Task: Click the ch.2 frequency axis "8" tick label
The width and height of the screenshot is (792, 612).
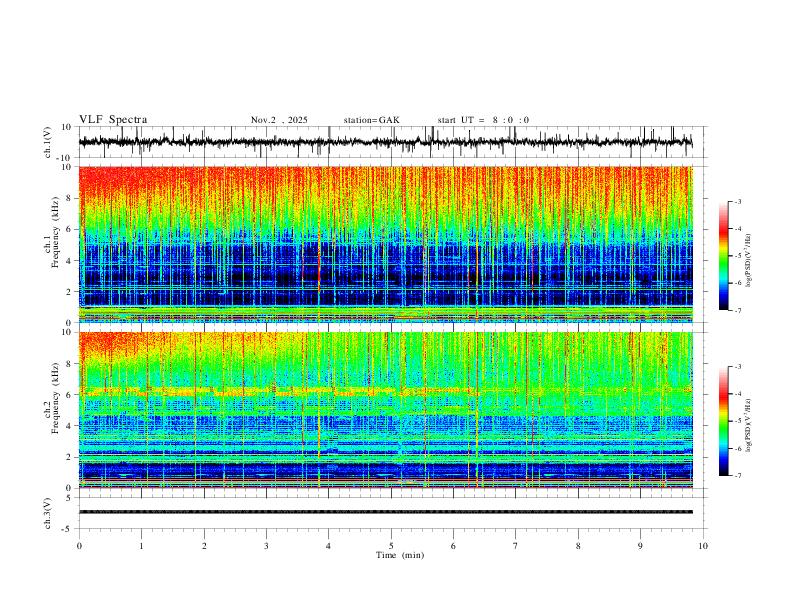Action: coord(70,364)
